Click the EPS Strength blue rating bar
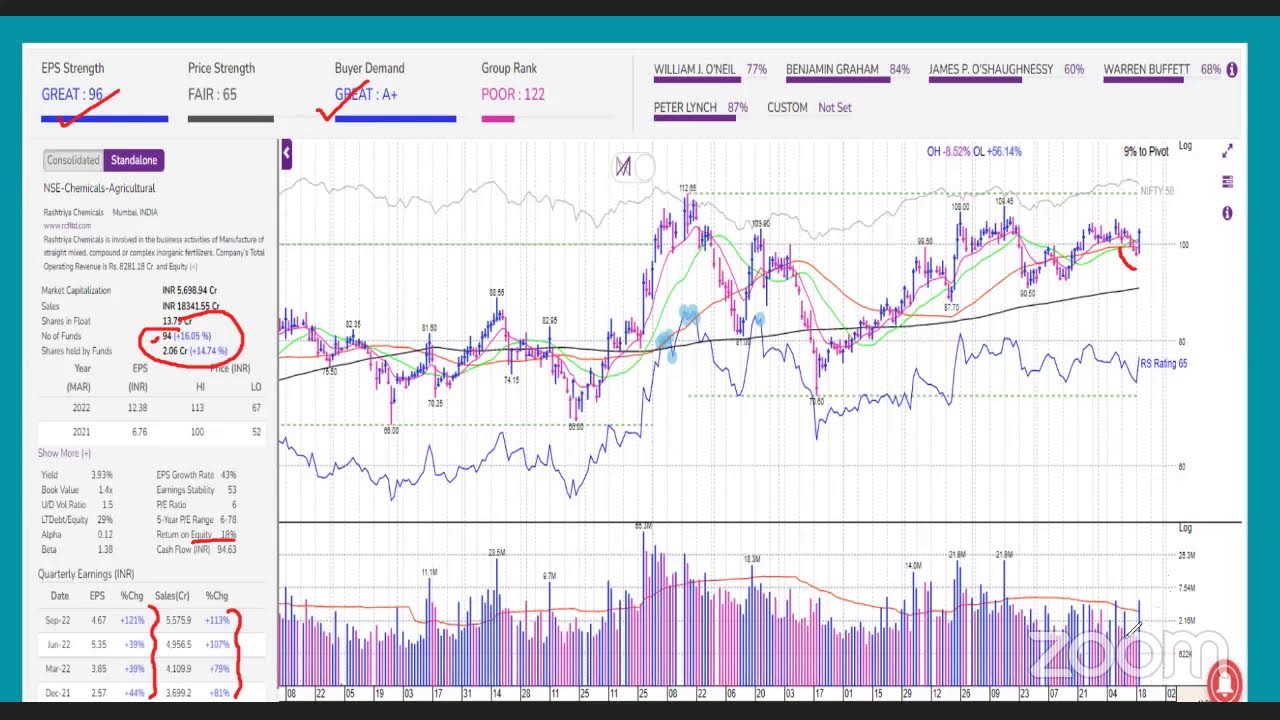The image size is (1280, 720). tap(105, 119)
